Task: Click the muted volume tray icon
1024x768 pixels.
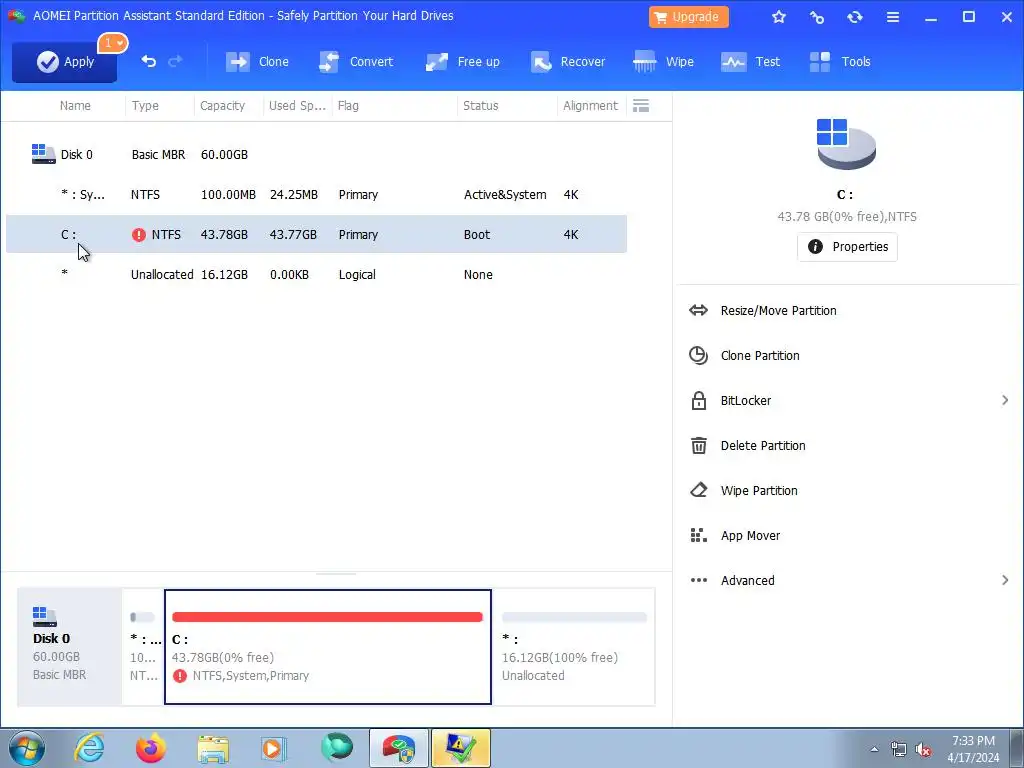Action: pos(923,749)
